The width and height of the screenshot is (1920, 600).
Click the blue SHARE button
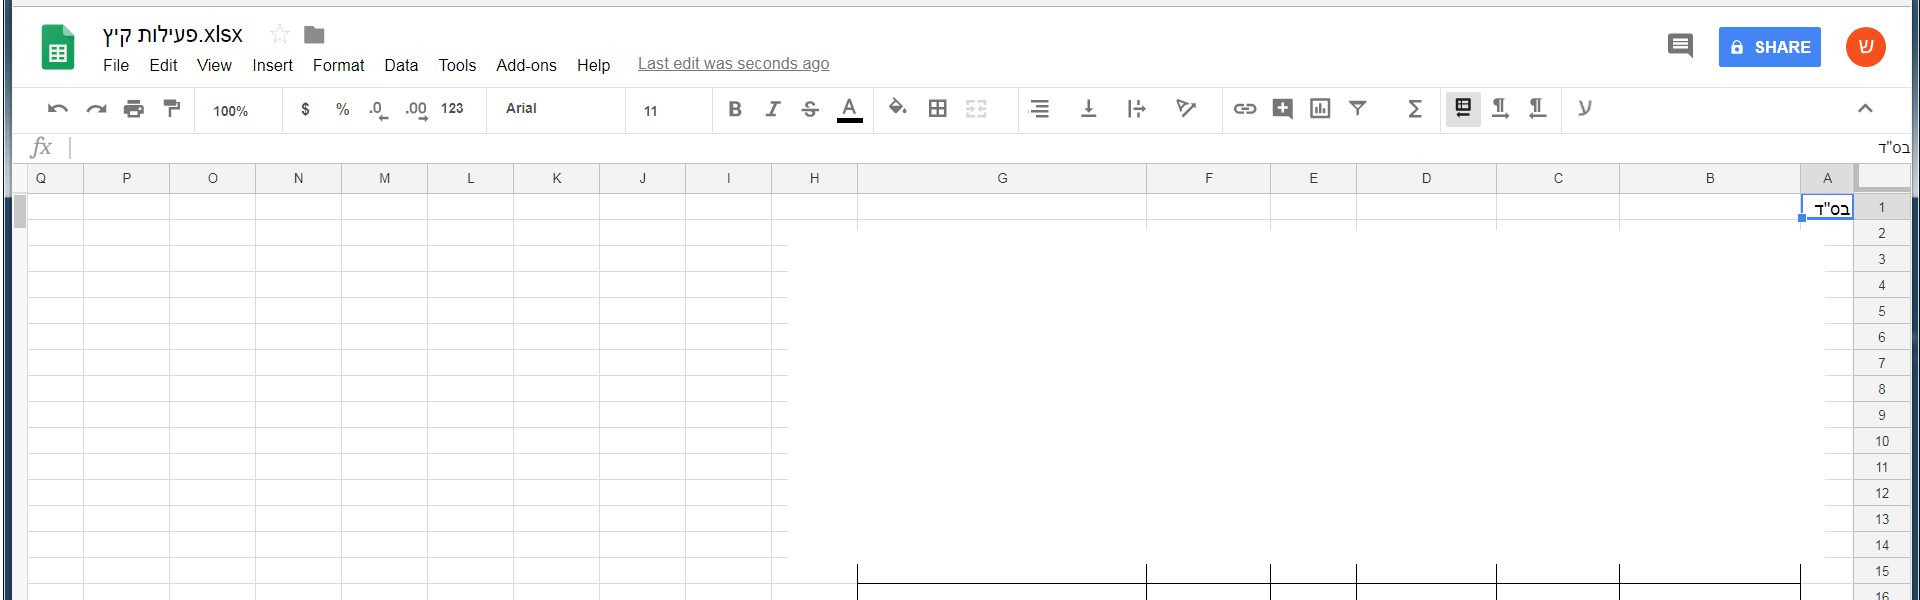pos(1769,47)
